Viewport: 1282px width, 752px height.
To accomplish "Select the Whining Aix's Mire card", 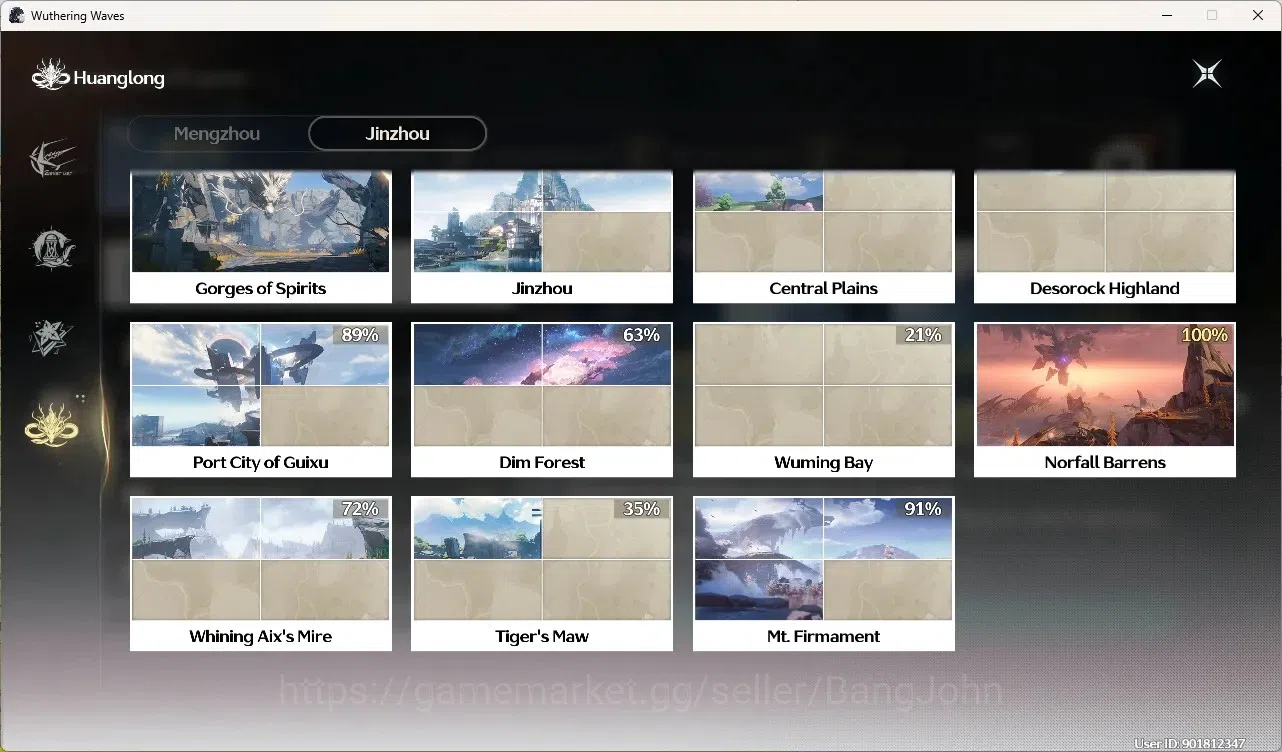I will 261,573.
